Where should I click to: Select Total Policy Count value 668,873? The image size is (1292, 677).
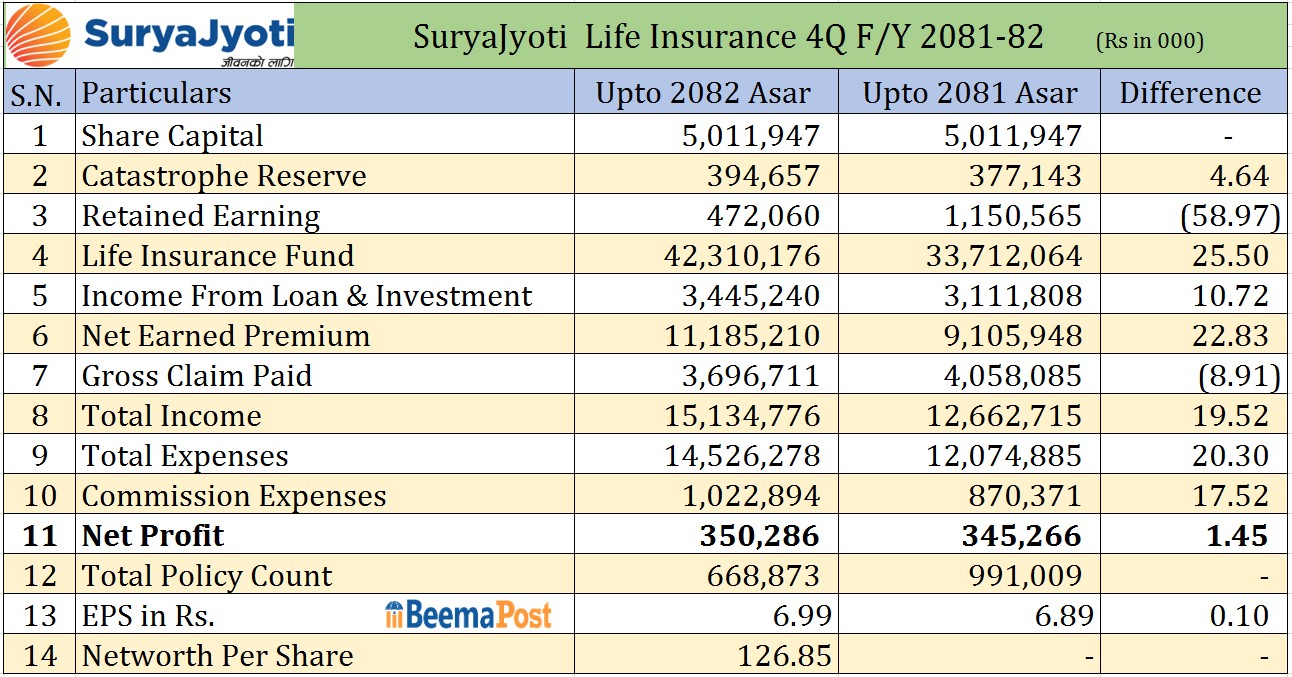click(x=759, y=575)
